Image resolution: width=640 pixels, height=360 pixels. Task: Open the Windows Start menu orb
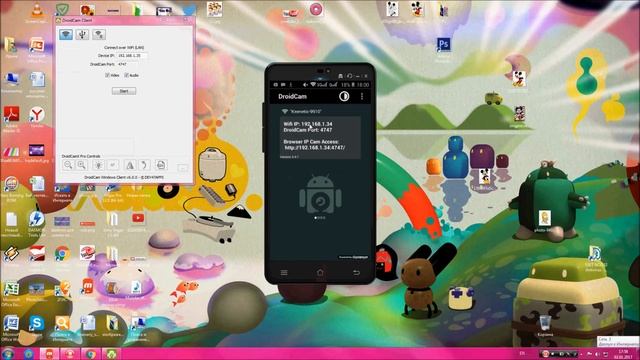[8, 353]
